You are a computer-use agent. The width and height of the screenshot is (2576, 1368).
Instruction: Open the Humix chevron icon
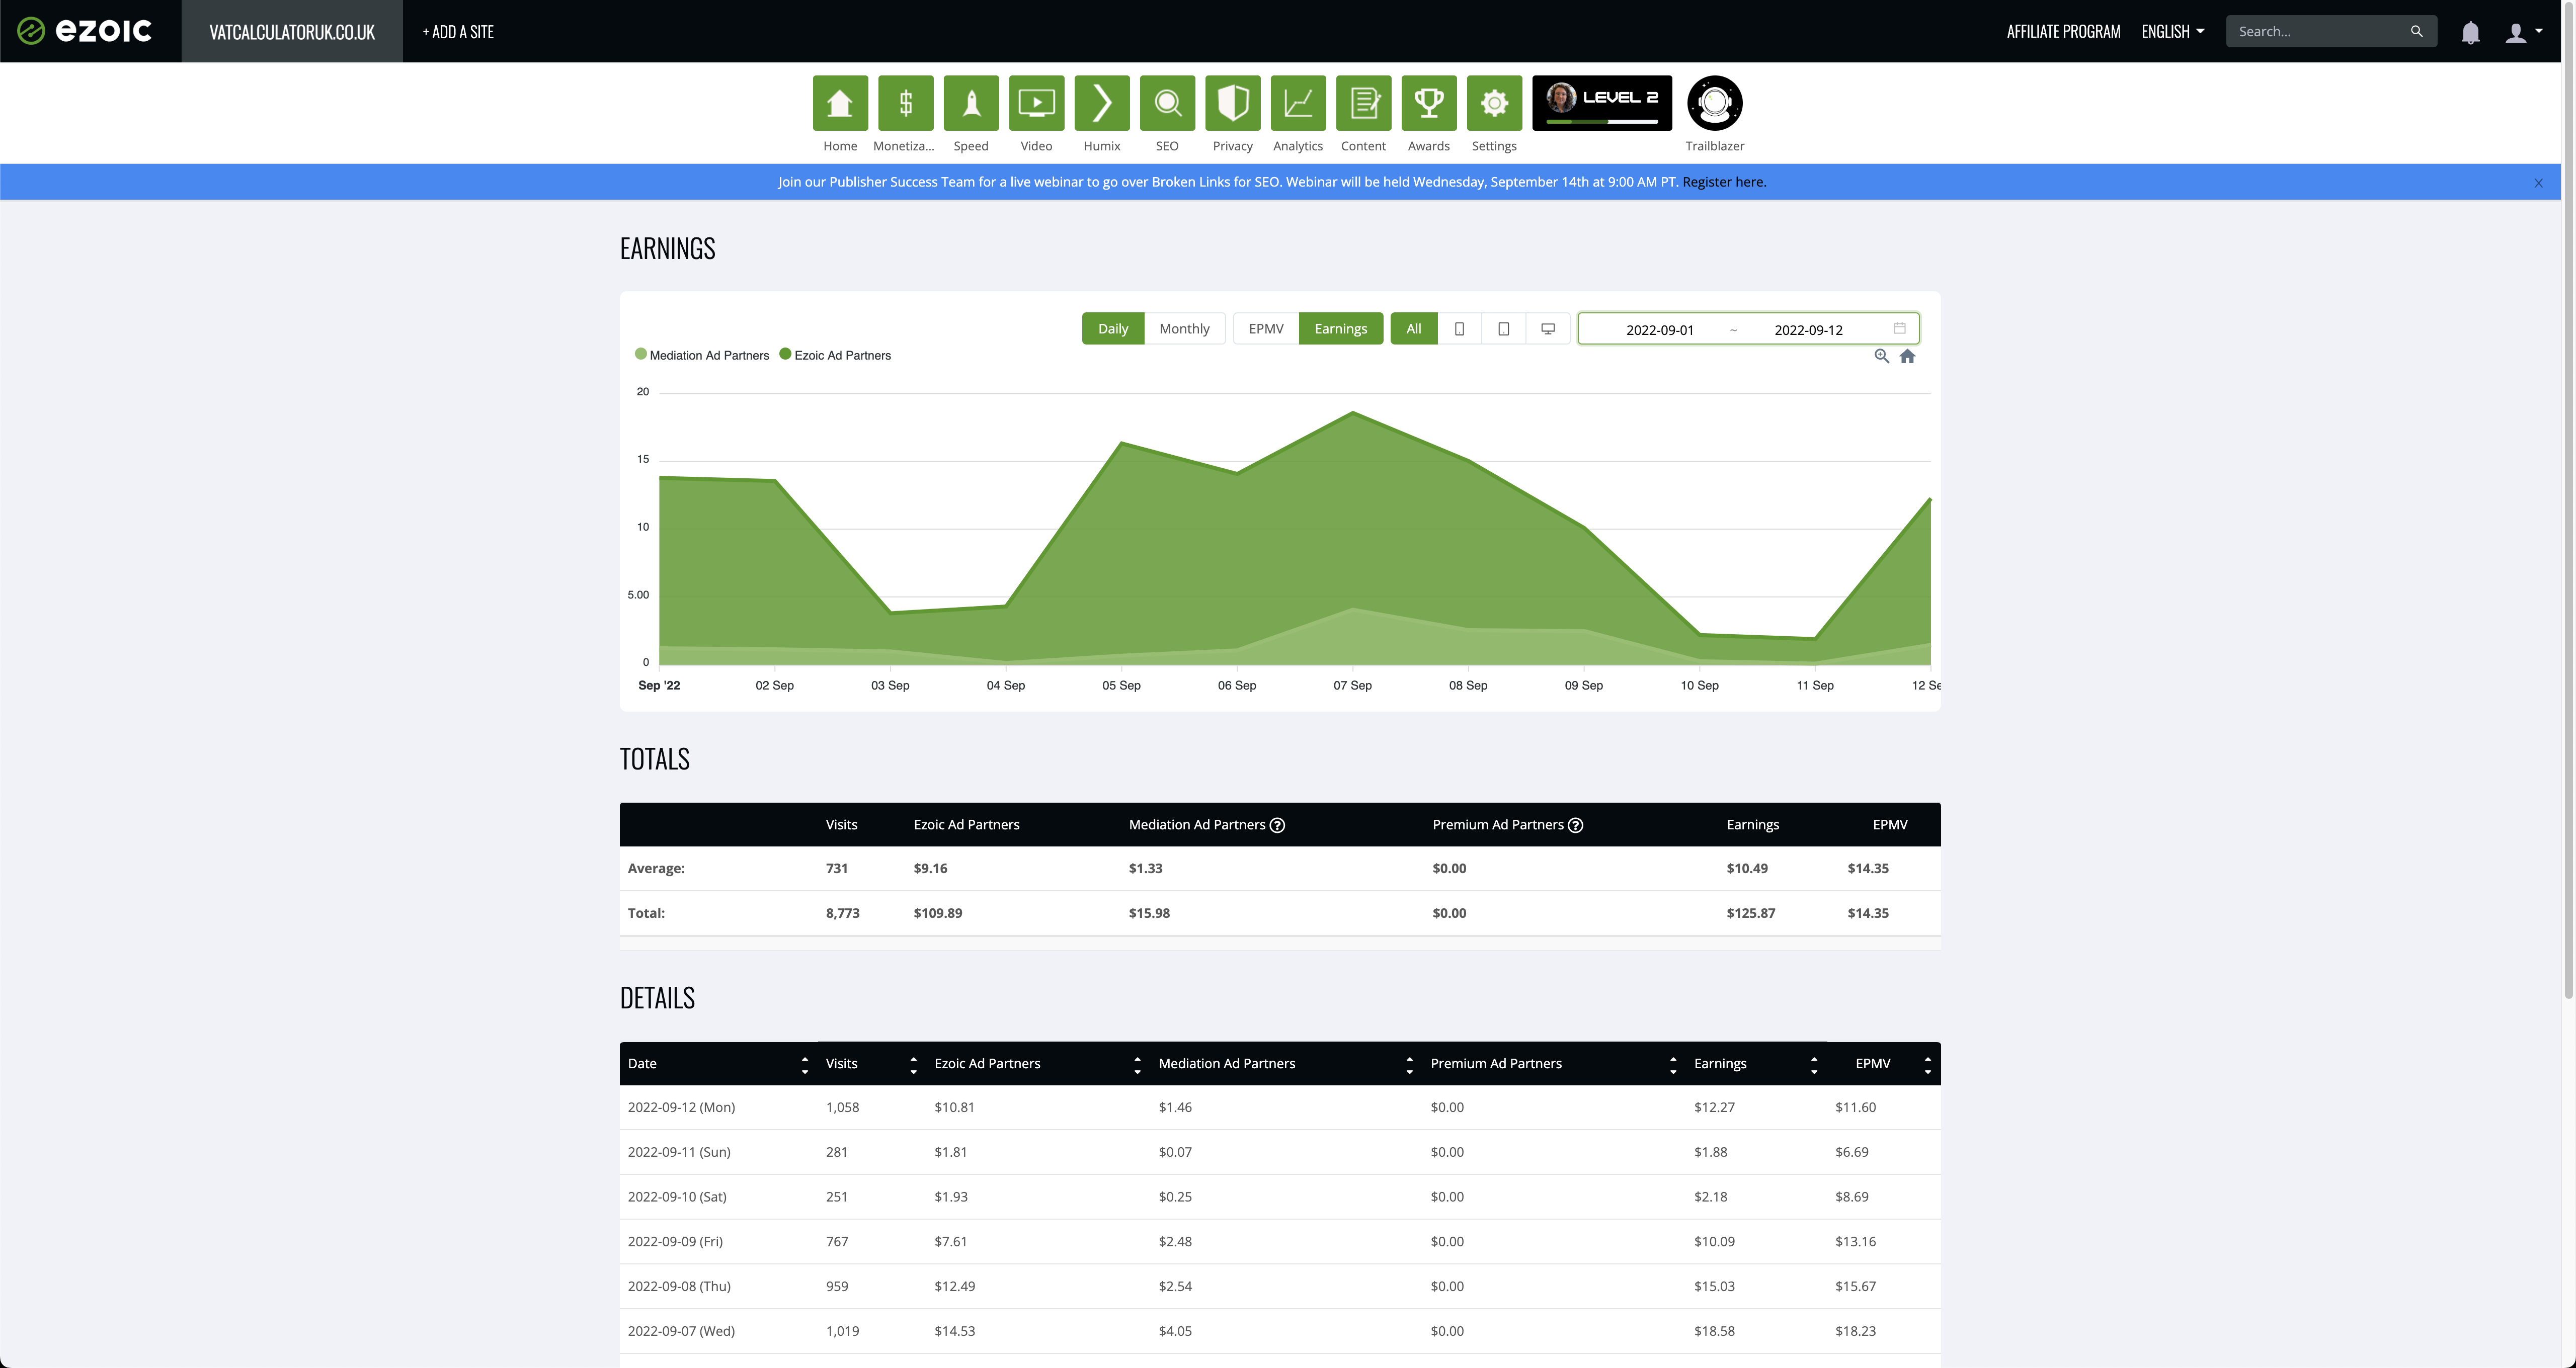(1102, 103)
